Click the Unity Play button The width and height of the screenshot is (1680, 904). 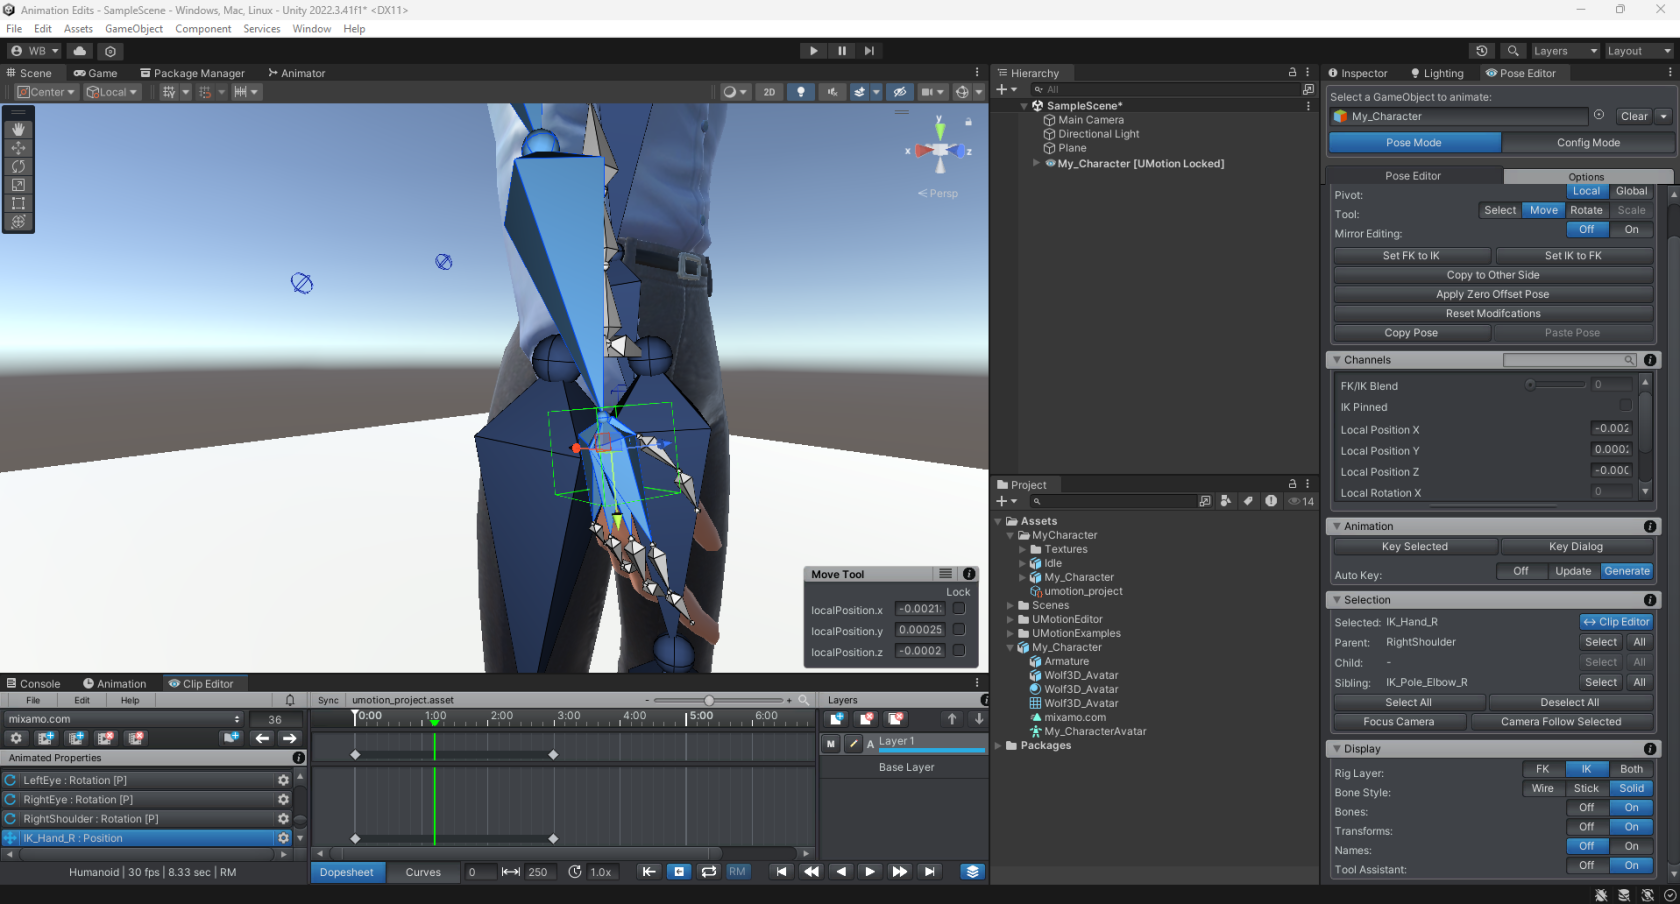point(813,51)
